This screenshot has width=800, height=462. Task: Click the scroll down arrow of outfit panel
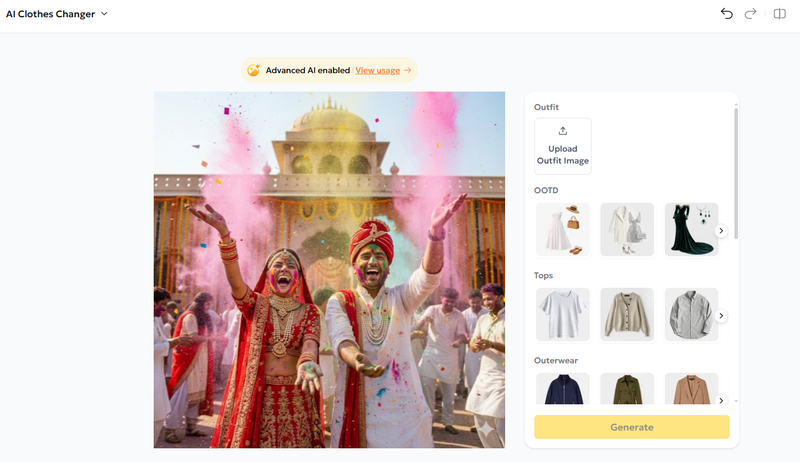[736, 401]
